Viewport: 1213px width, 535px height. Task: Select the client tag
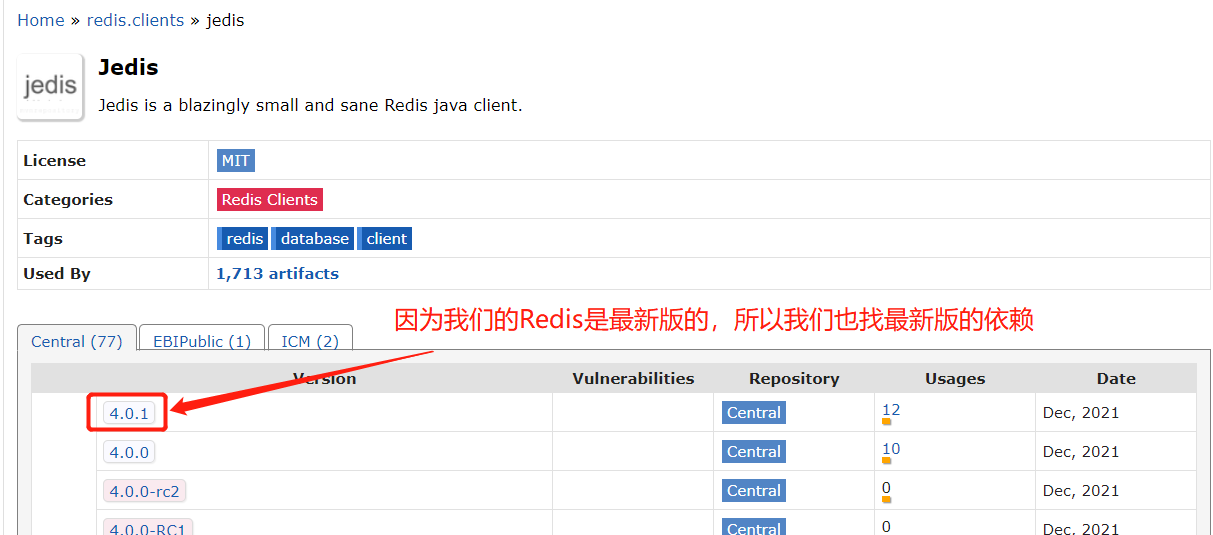[x=385, y=238]
